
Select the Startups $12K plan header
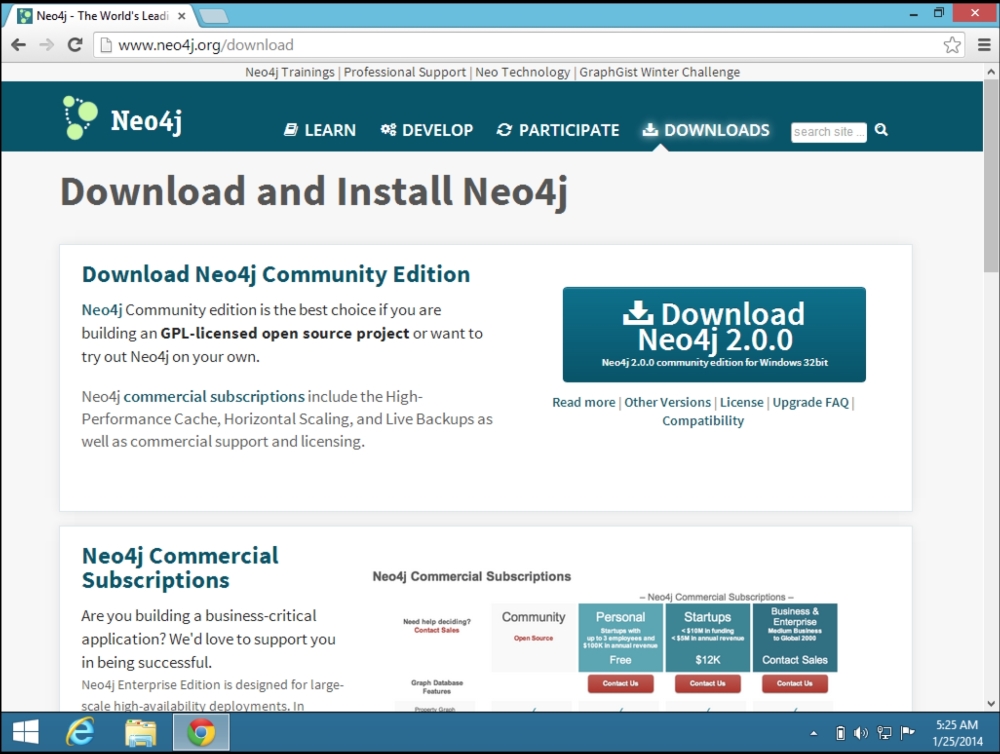pos(707,637)
